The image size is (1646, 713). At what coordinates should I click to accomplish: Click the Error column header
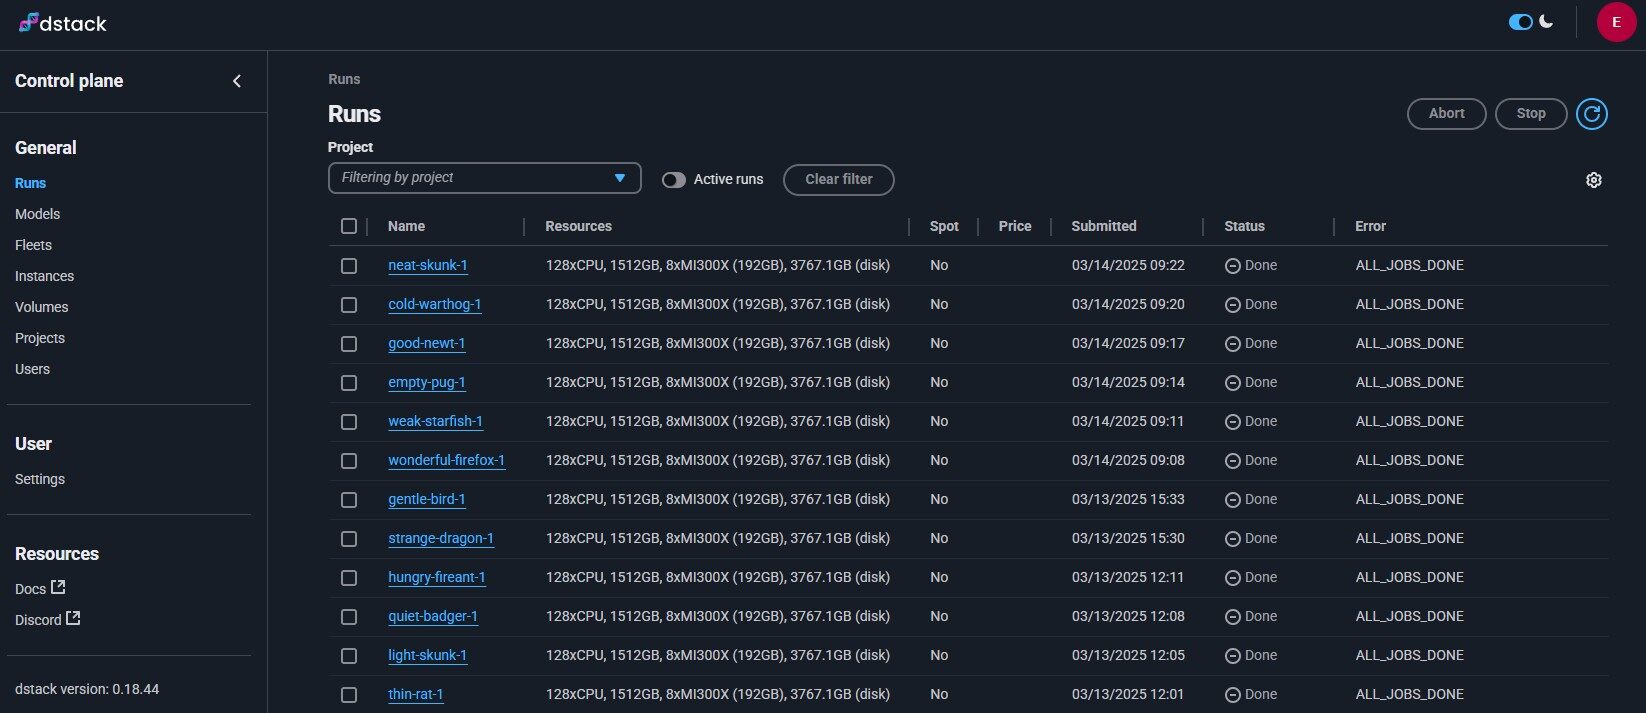coord(1370,226)
